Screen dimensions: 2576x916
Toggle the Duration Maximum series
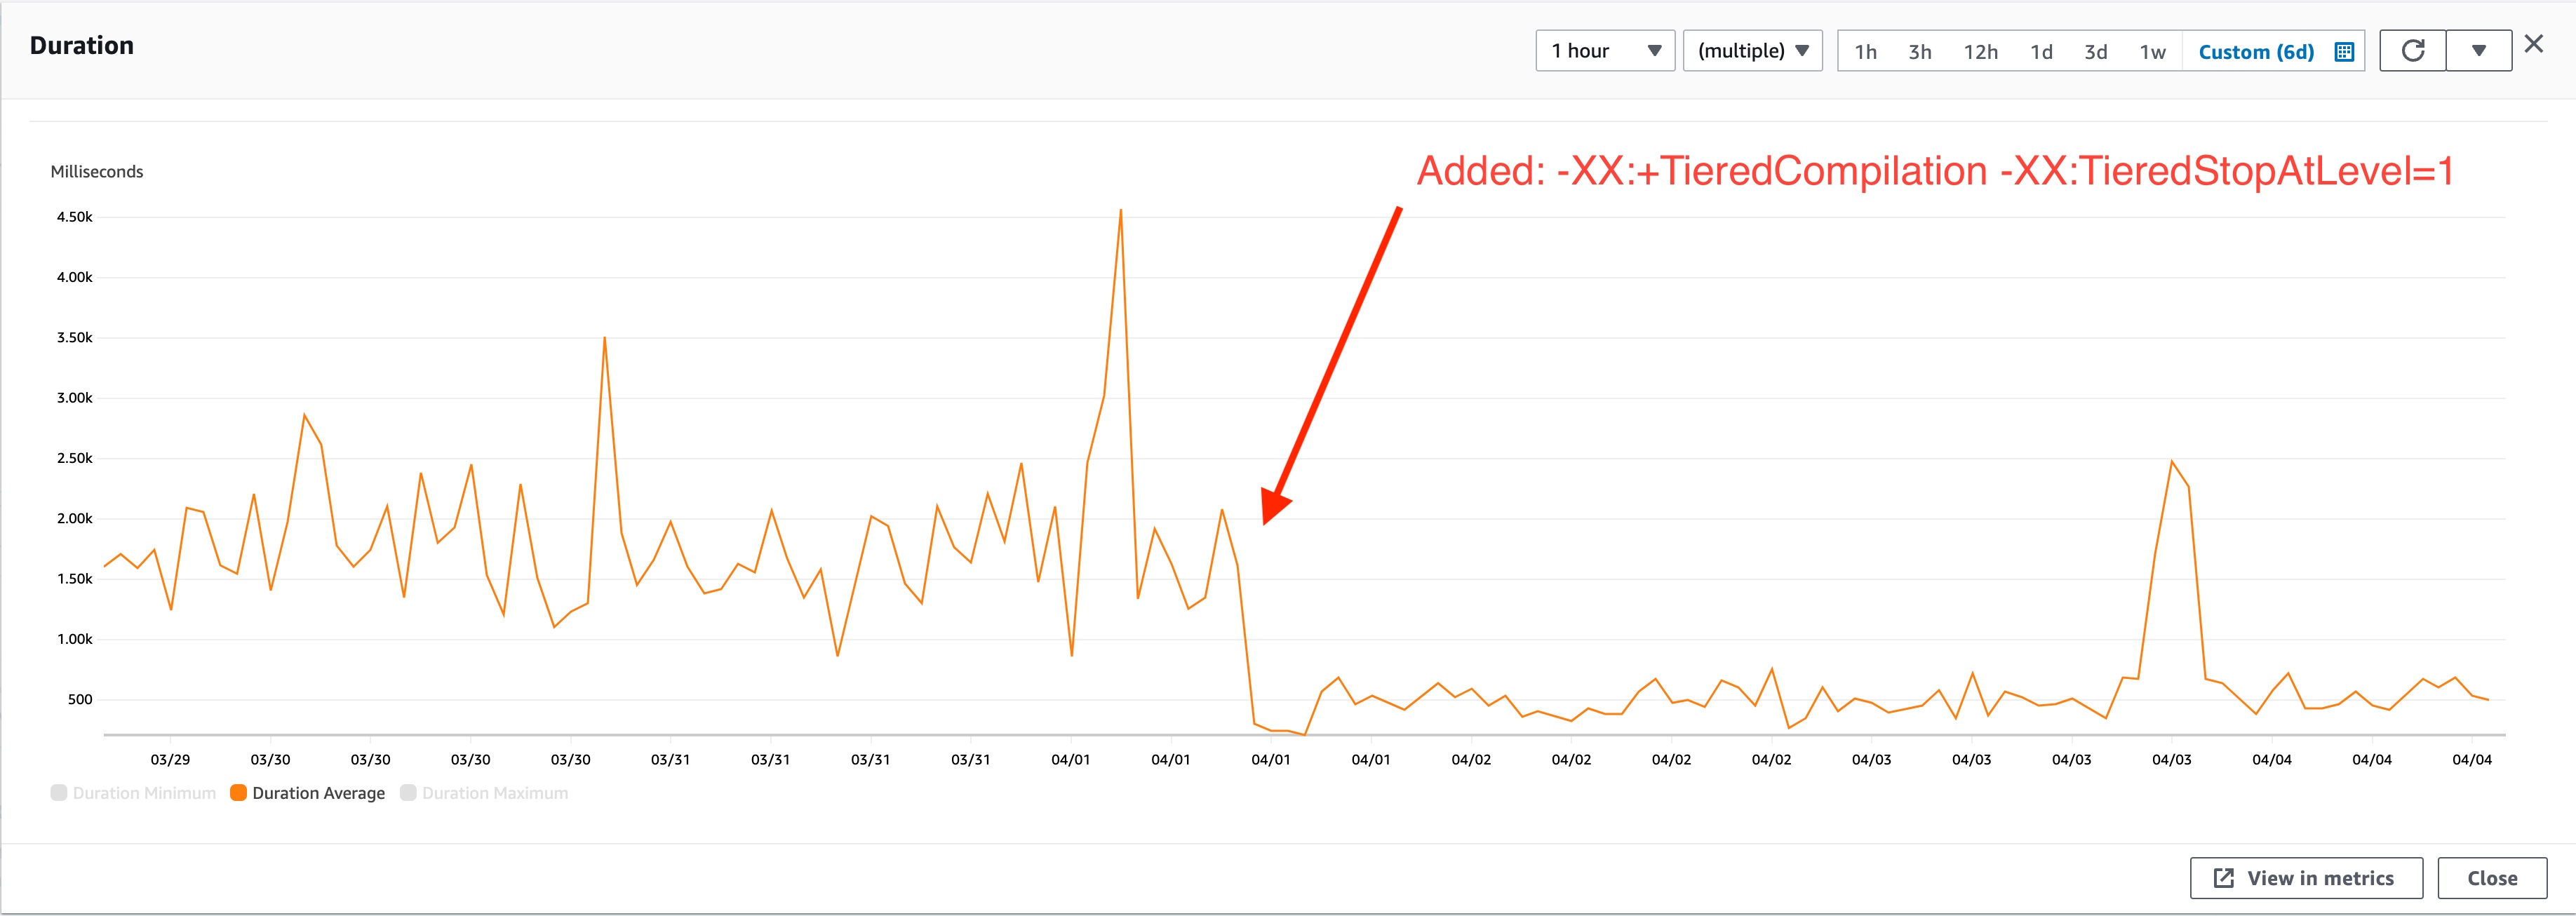[485, 793]
